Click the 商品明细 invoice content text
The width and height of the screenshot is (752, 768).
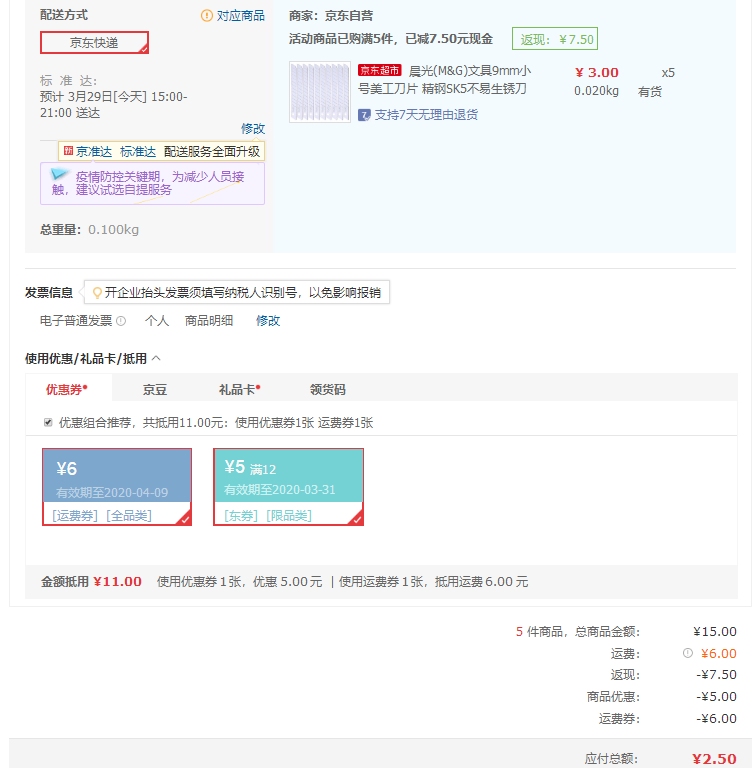pos(209,321)
